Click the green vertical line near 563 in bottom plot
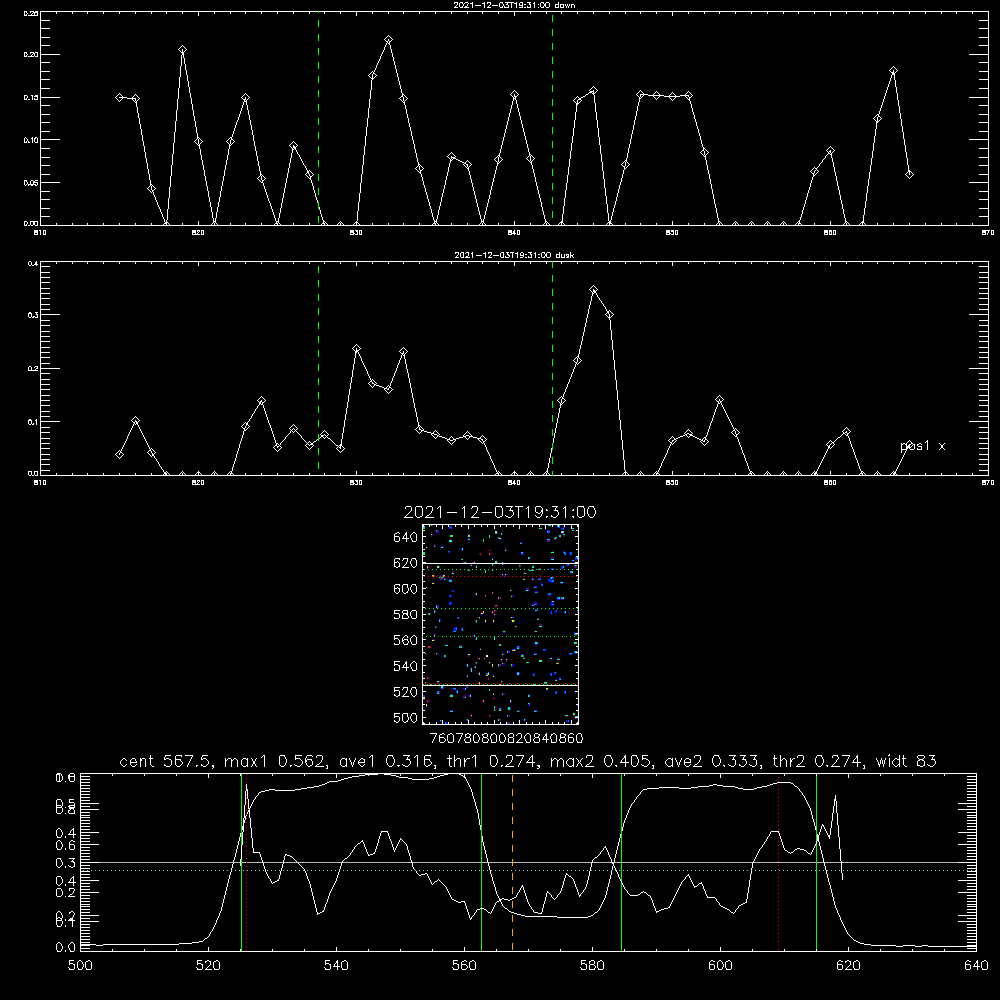This screenshot has height=1000, width=1000. (482, 862)
